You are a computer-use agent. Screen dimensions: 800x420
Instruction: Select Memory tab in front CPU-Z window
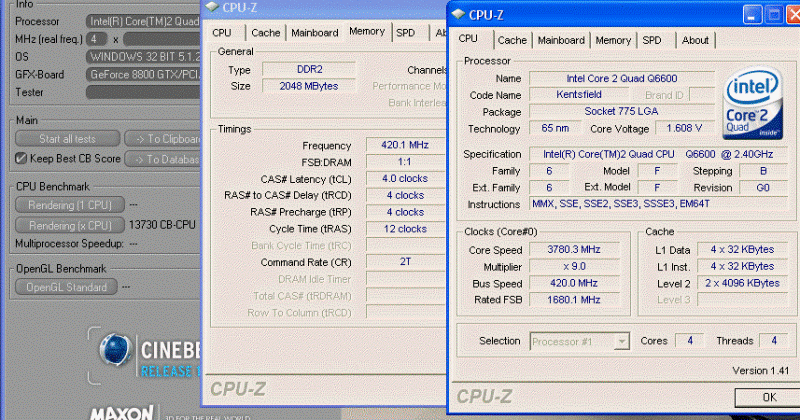pyautogui.click(x=613, y=40)
